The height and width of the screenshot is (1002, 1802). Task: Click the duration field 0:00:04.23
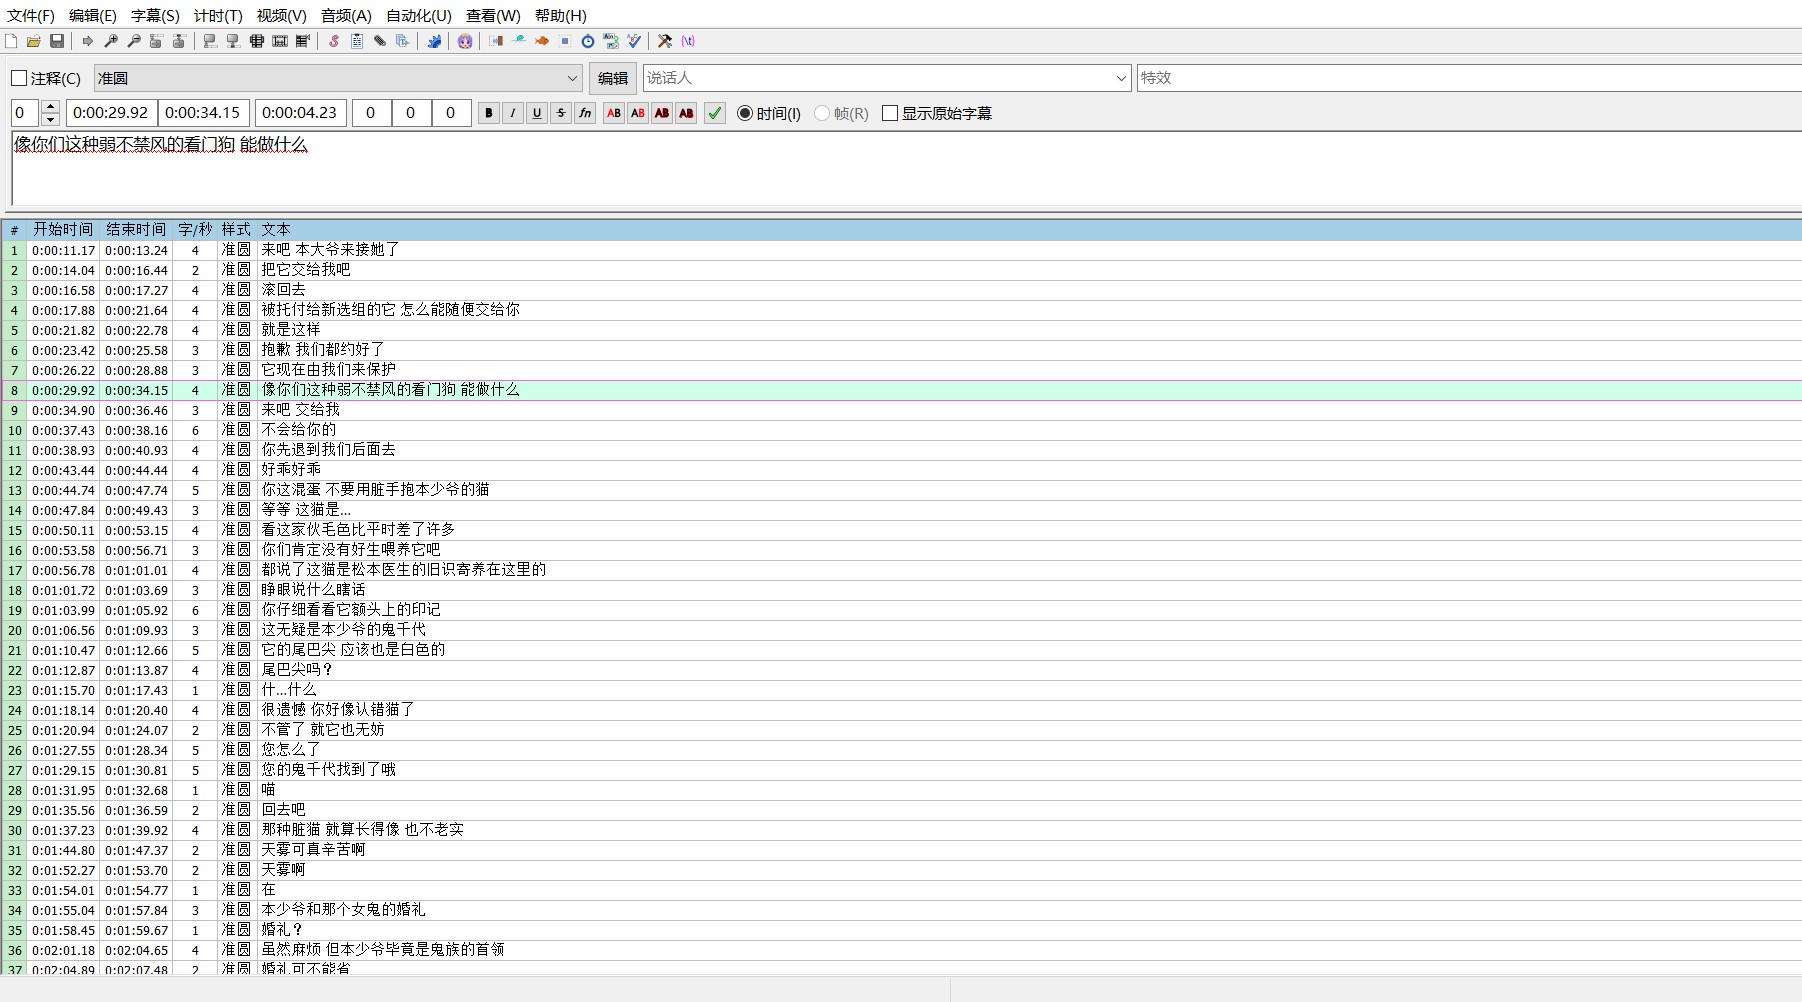point(300,113)
